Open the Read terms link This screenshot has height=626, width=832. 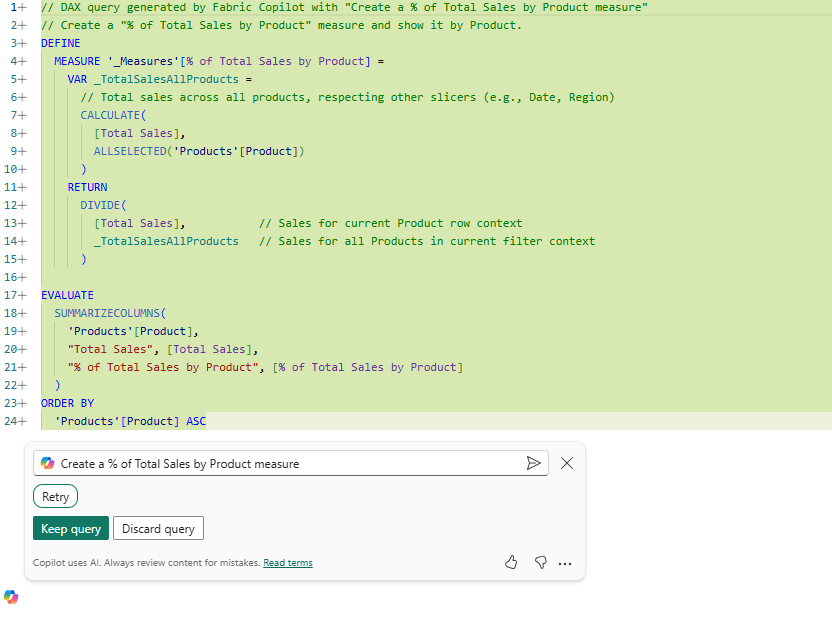288,563
